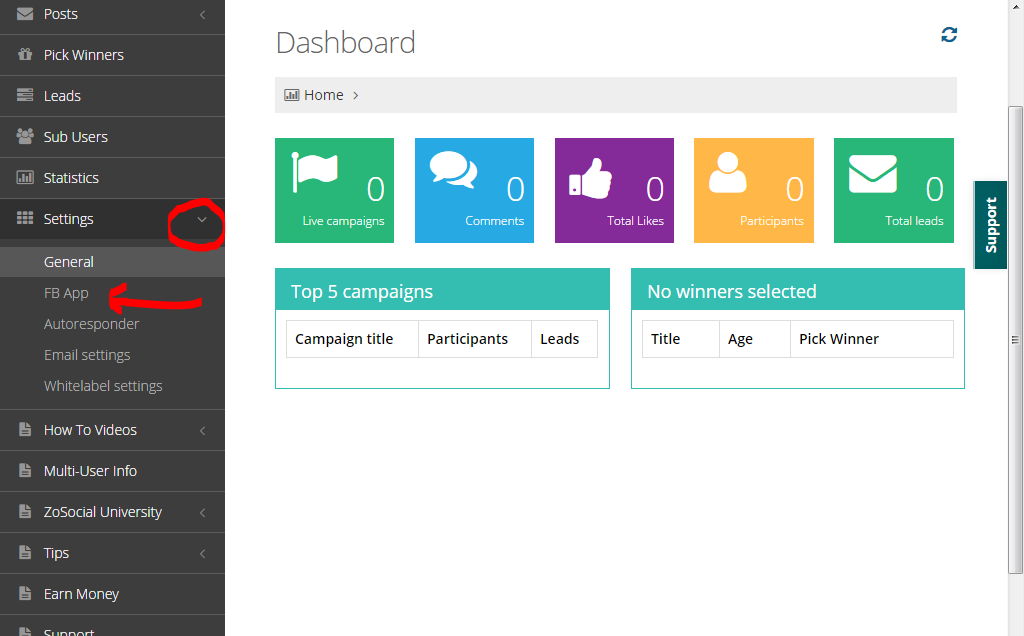Click the speech bubbles icon on Comments tile
The height and width of the screenshot is (636, 1024).
pos(453,170)
